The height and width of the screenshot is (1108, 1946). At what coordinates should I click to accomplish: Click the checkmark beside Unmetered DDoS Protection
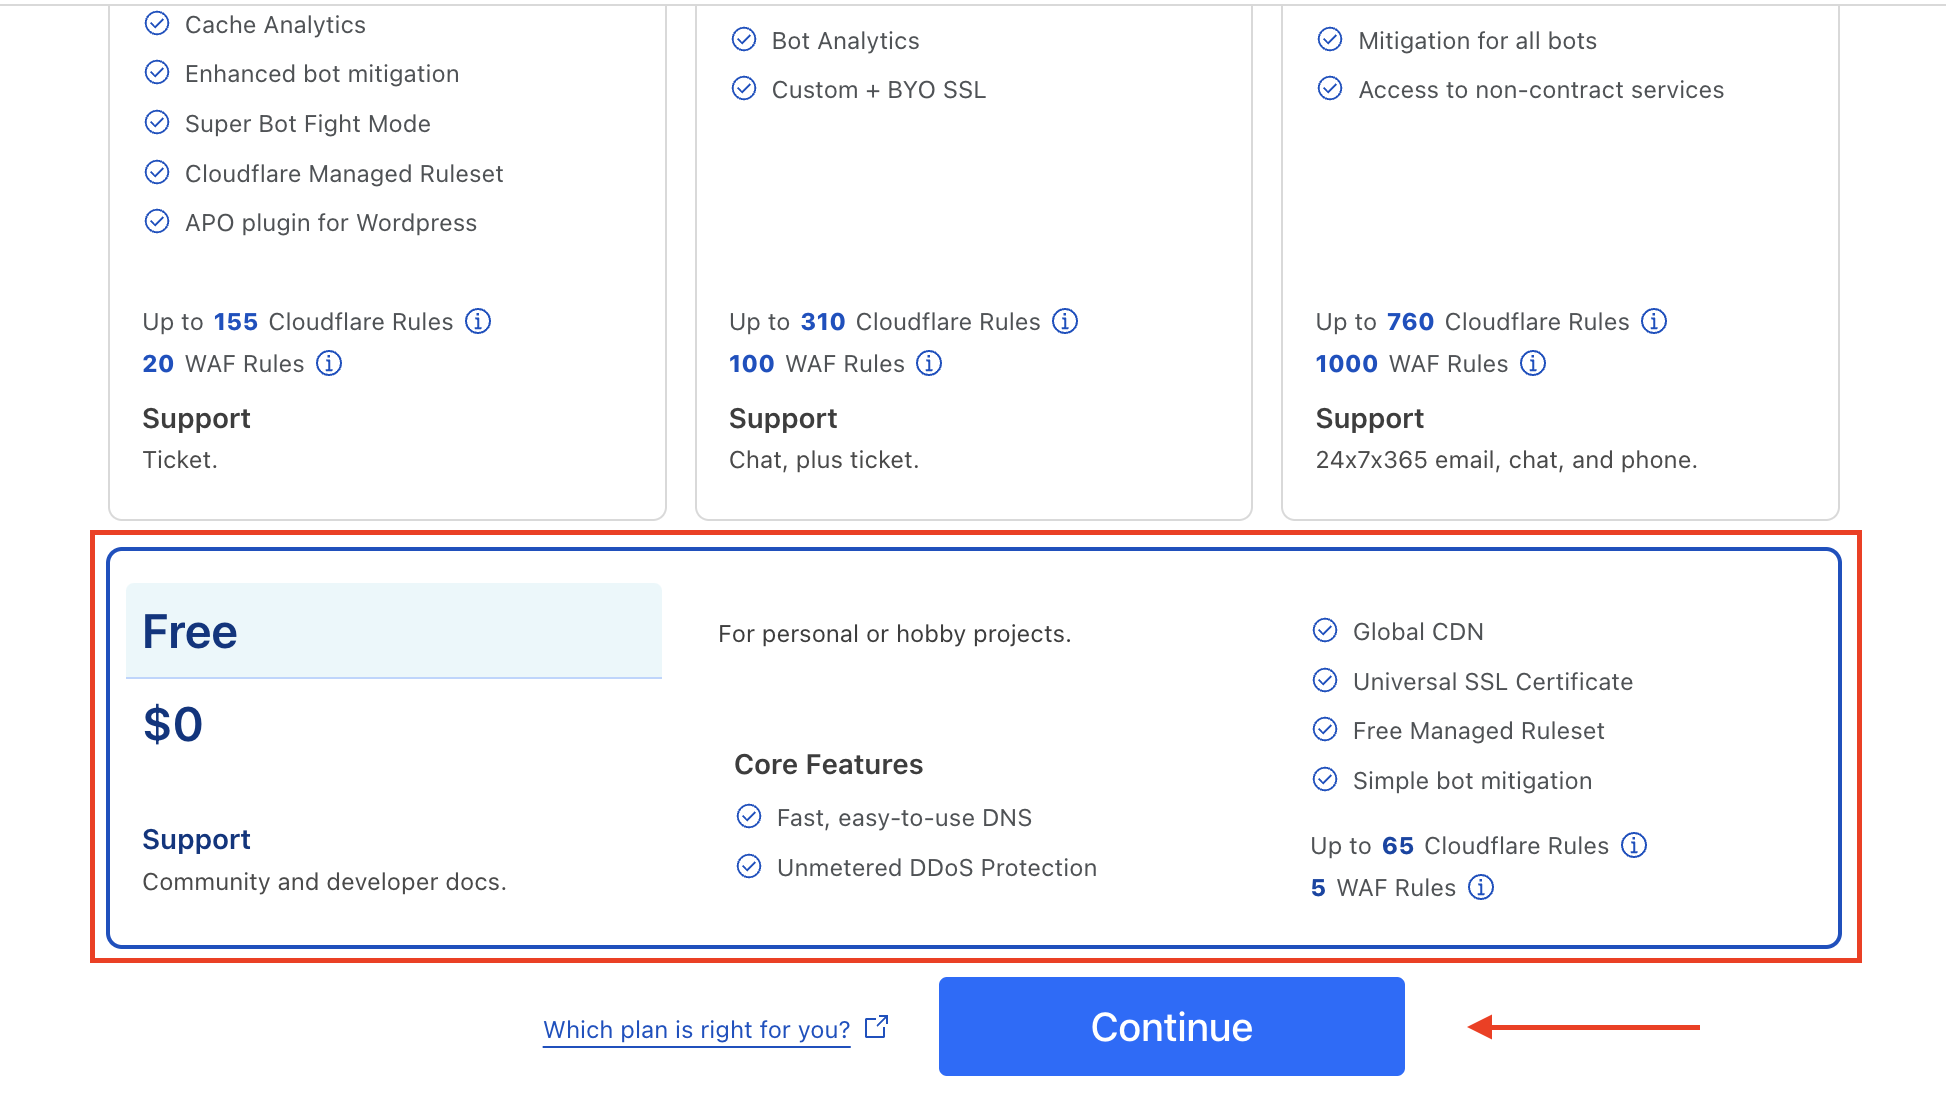pos(750,866)
